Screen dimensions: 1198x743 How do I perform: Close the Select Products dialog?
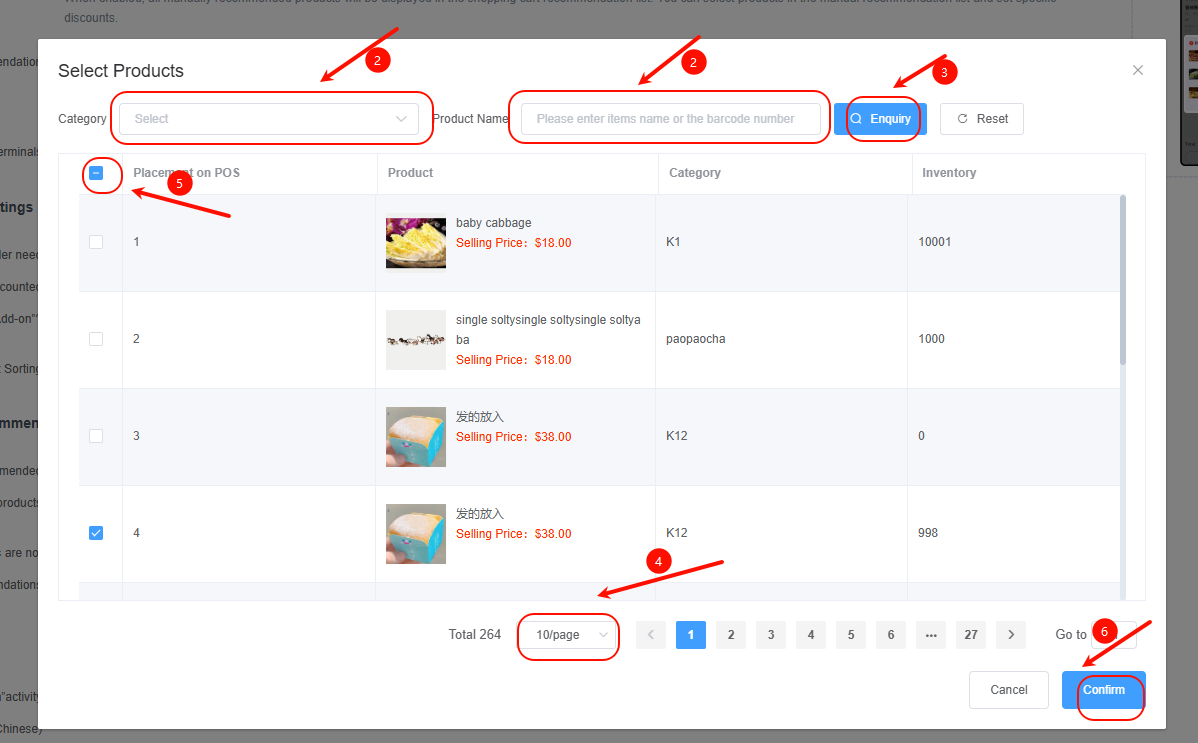point(1137,70)
